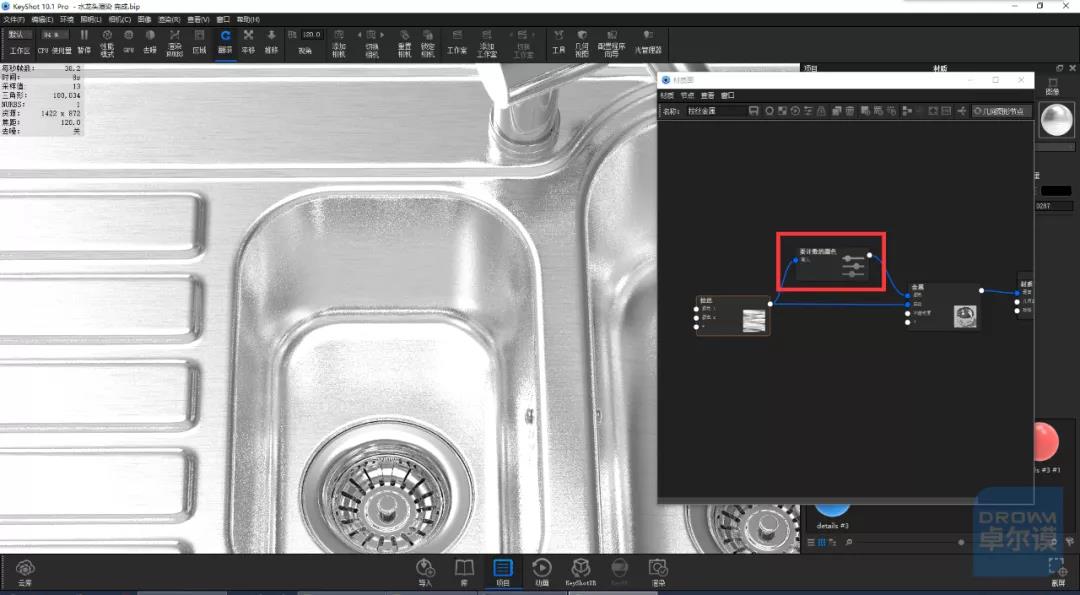Viewport: 1080px width, 595px height.
Task: Open the 帮助 menu
Action: click(248, 20)
